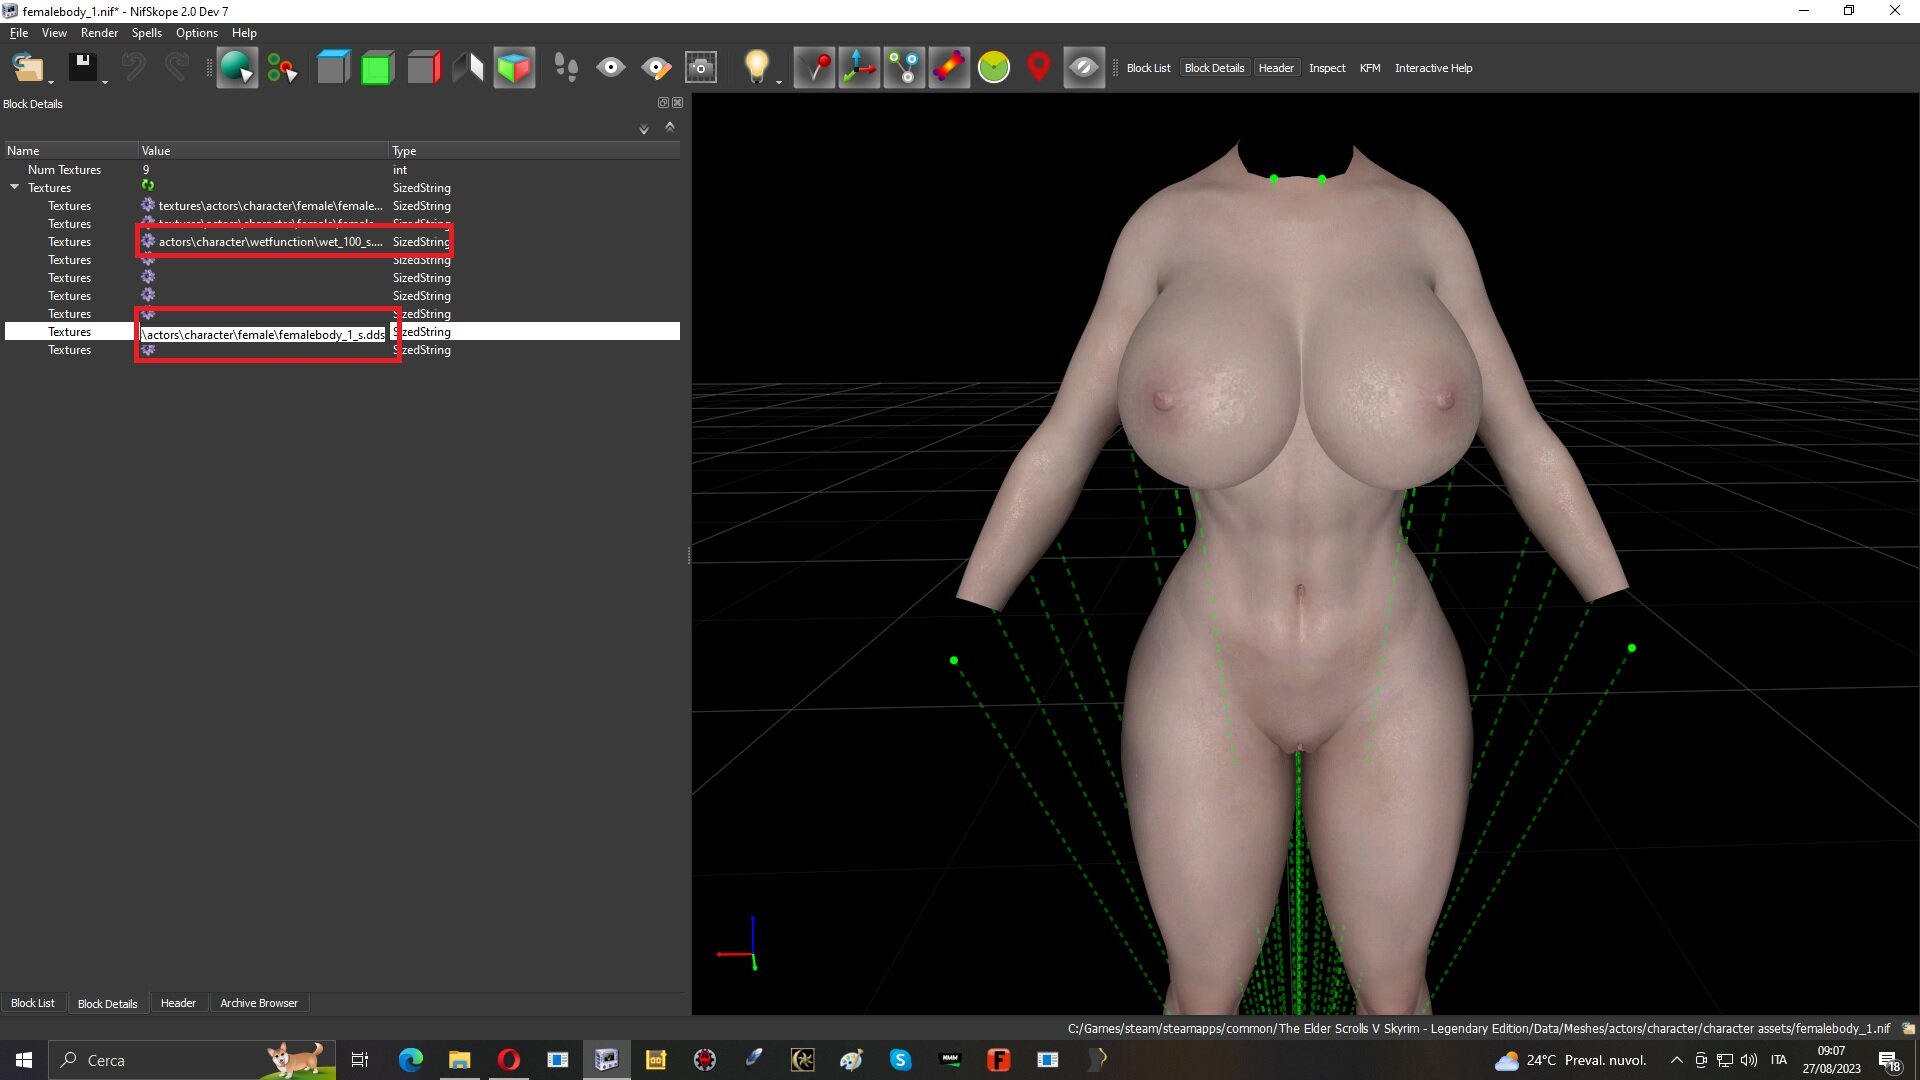Take a viewport screenshot with camera icon
Image resolution: width=1920 pixels, height=1080 pixels.
(x=701, y=68)
